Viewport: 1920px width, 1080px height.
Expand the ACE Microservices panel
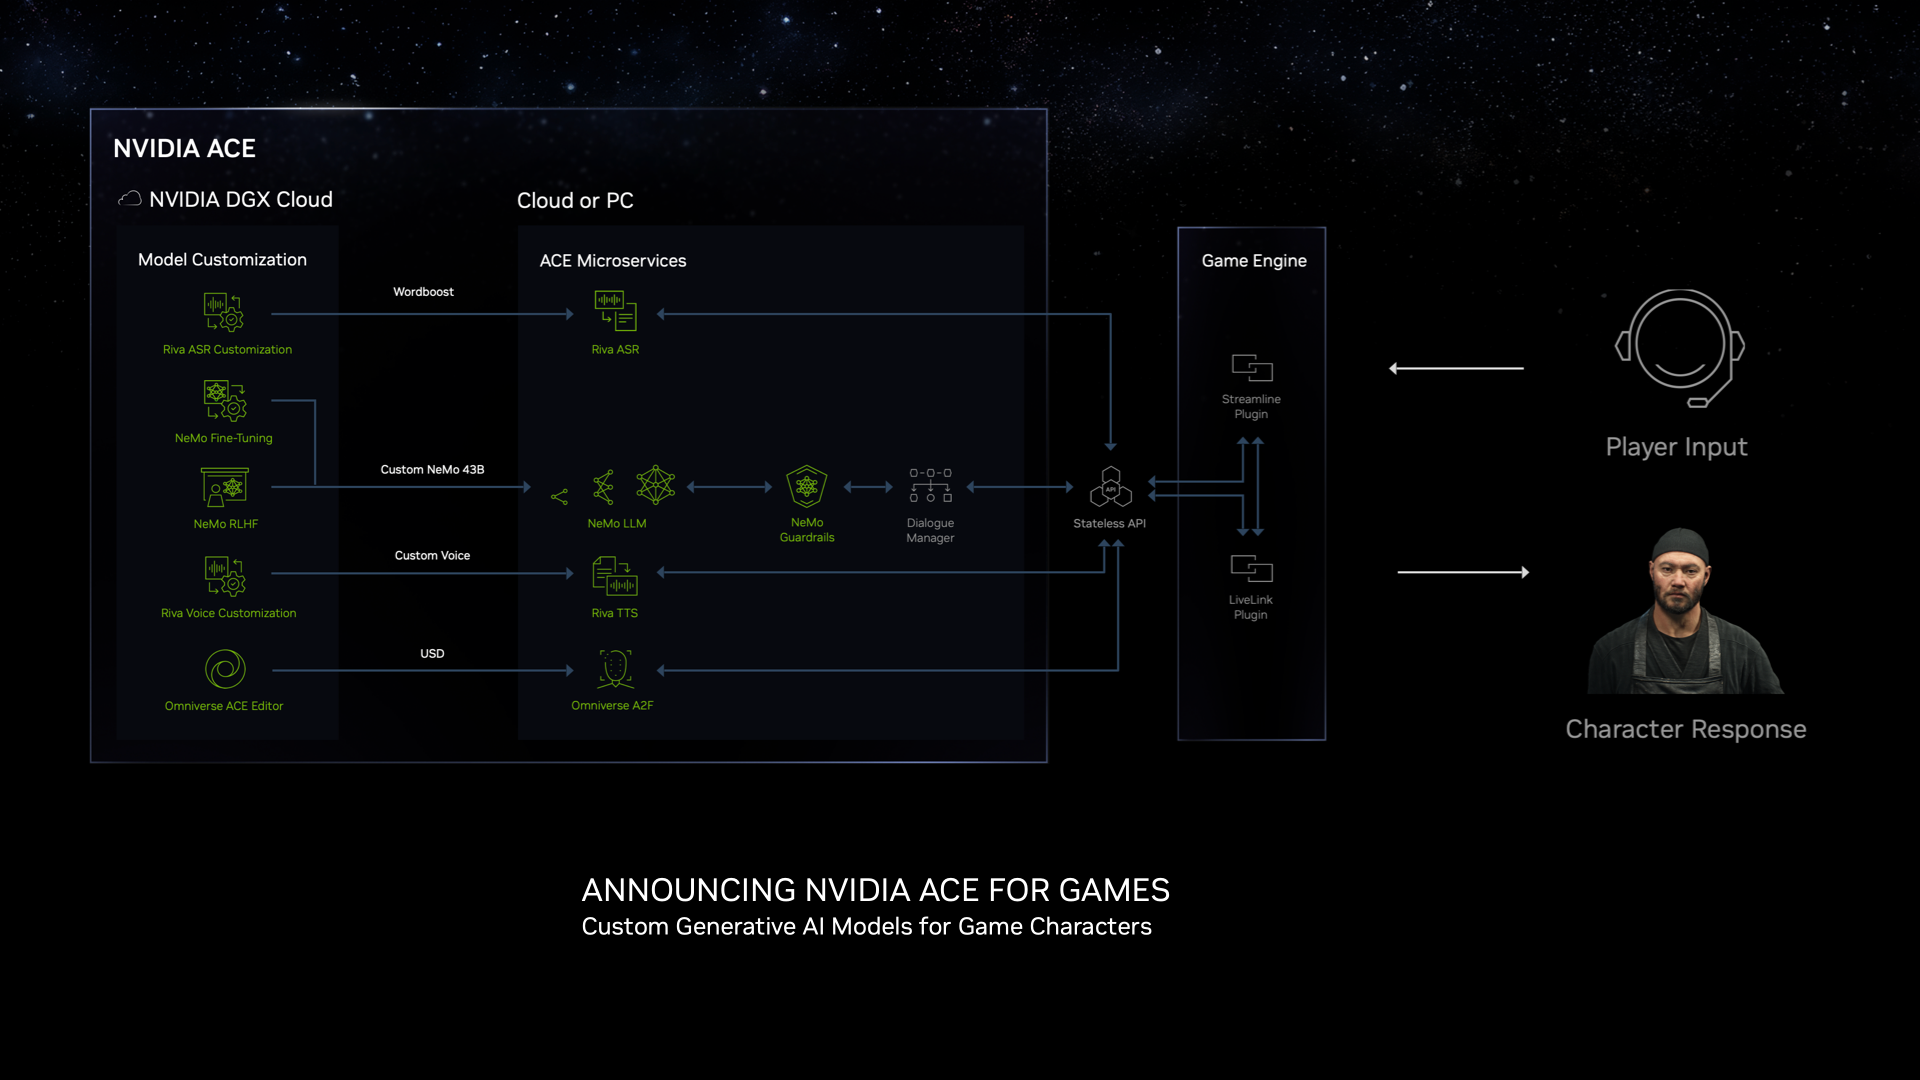[x=613, y=260]
